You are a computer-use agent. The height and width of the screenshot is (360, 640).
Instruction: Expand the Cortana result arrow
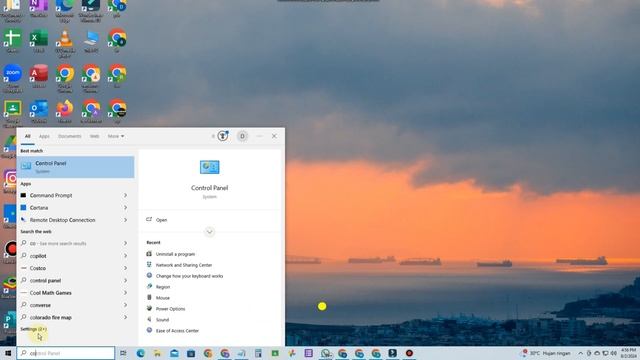pyautogui.click(x=125, y=208)
